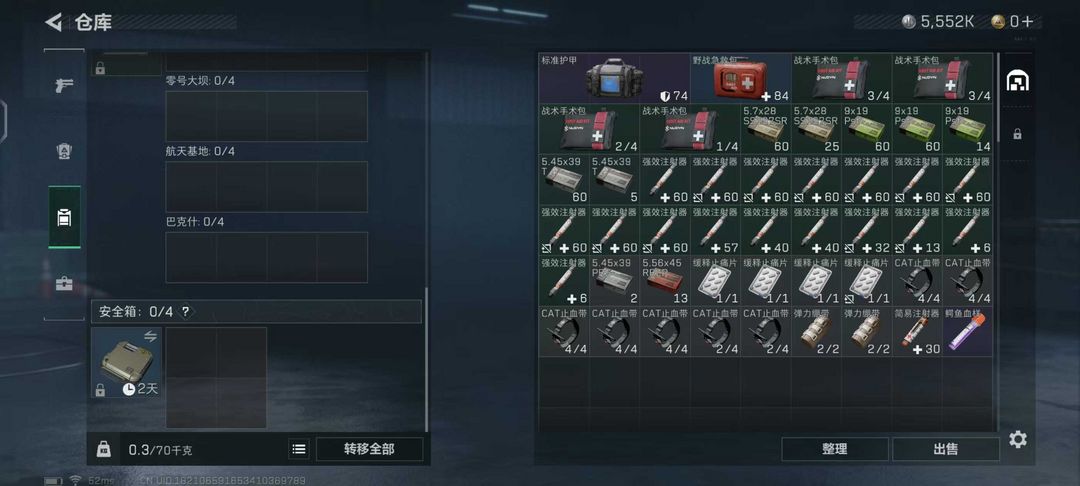
Task: Click the 整理 sort button
Action: point(835,449)
